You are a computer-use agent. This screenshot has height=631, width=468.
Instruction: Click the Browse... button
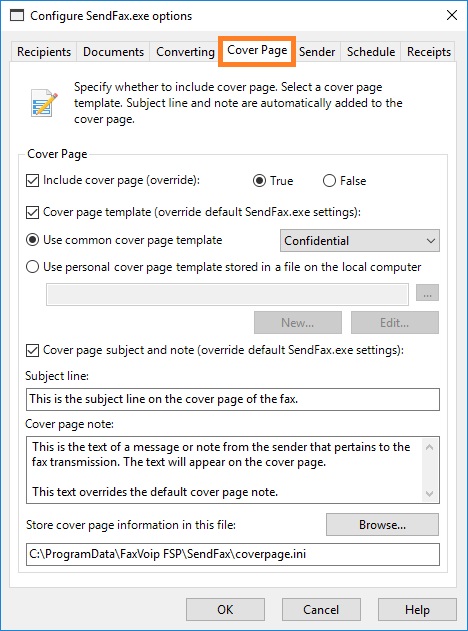tap(382, 524)
